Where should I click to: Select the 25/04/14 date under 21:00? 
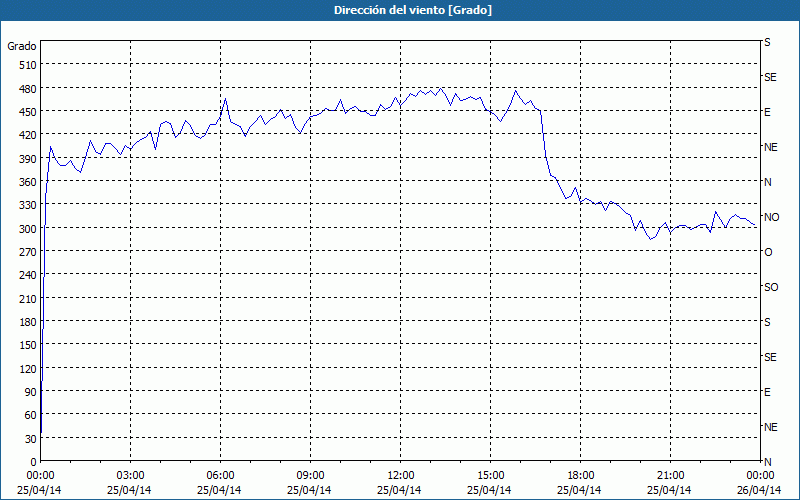(x=669, y=490)
